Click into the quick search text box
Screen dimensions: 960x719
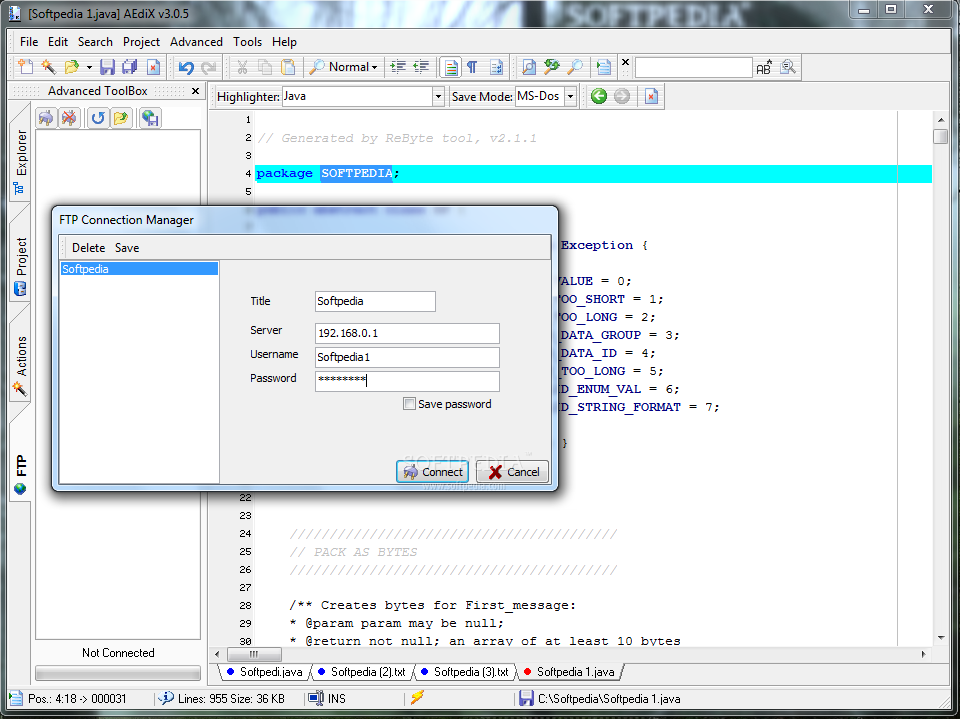click(x=694, y=67)
